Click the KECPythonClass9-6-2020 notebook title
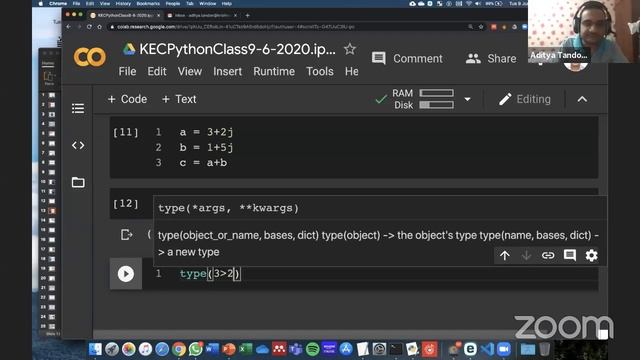This screenshot has height=360, width=640. point(237,49)
